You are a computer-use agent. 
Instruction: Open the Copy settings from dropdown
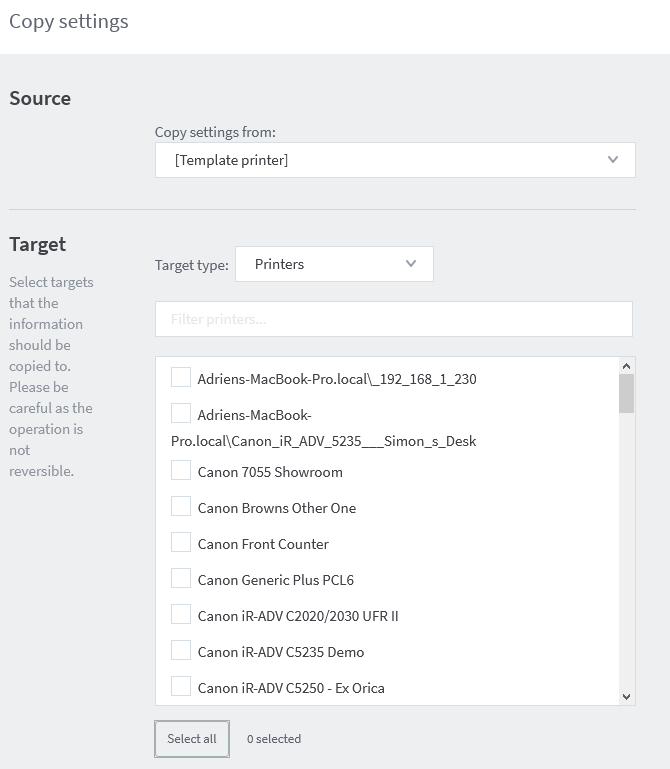395,160
